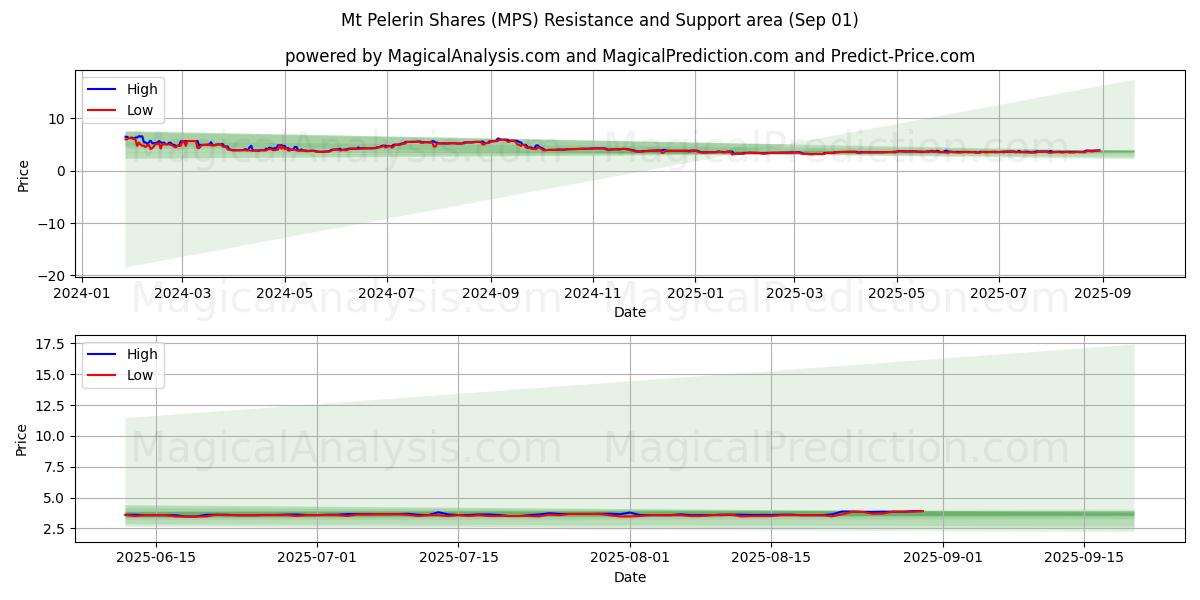1200x600 pixels.
Task: Click the '2024-01' x-axis label on the top chart
Action: [x=81, y=294]
